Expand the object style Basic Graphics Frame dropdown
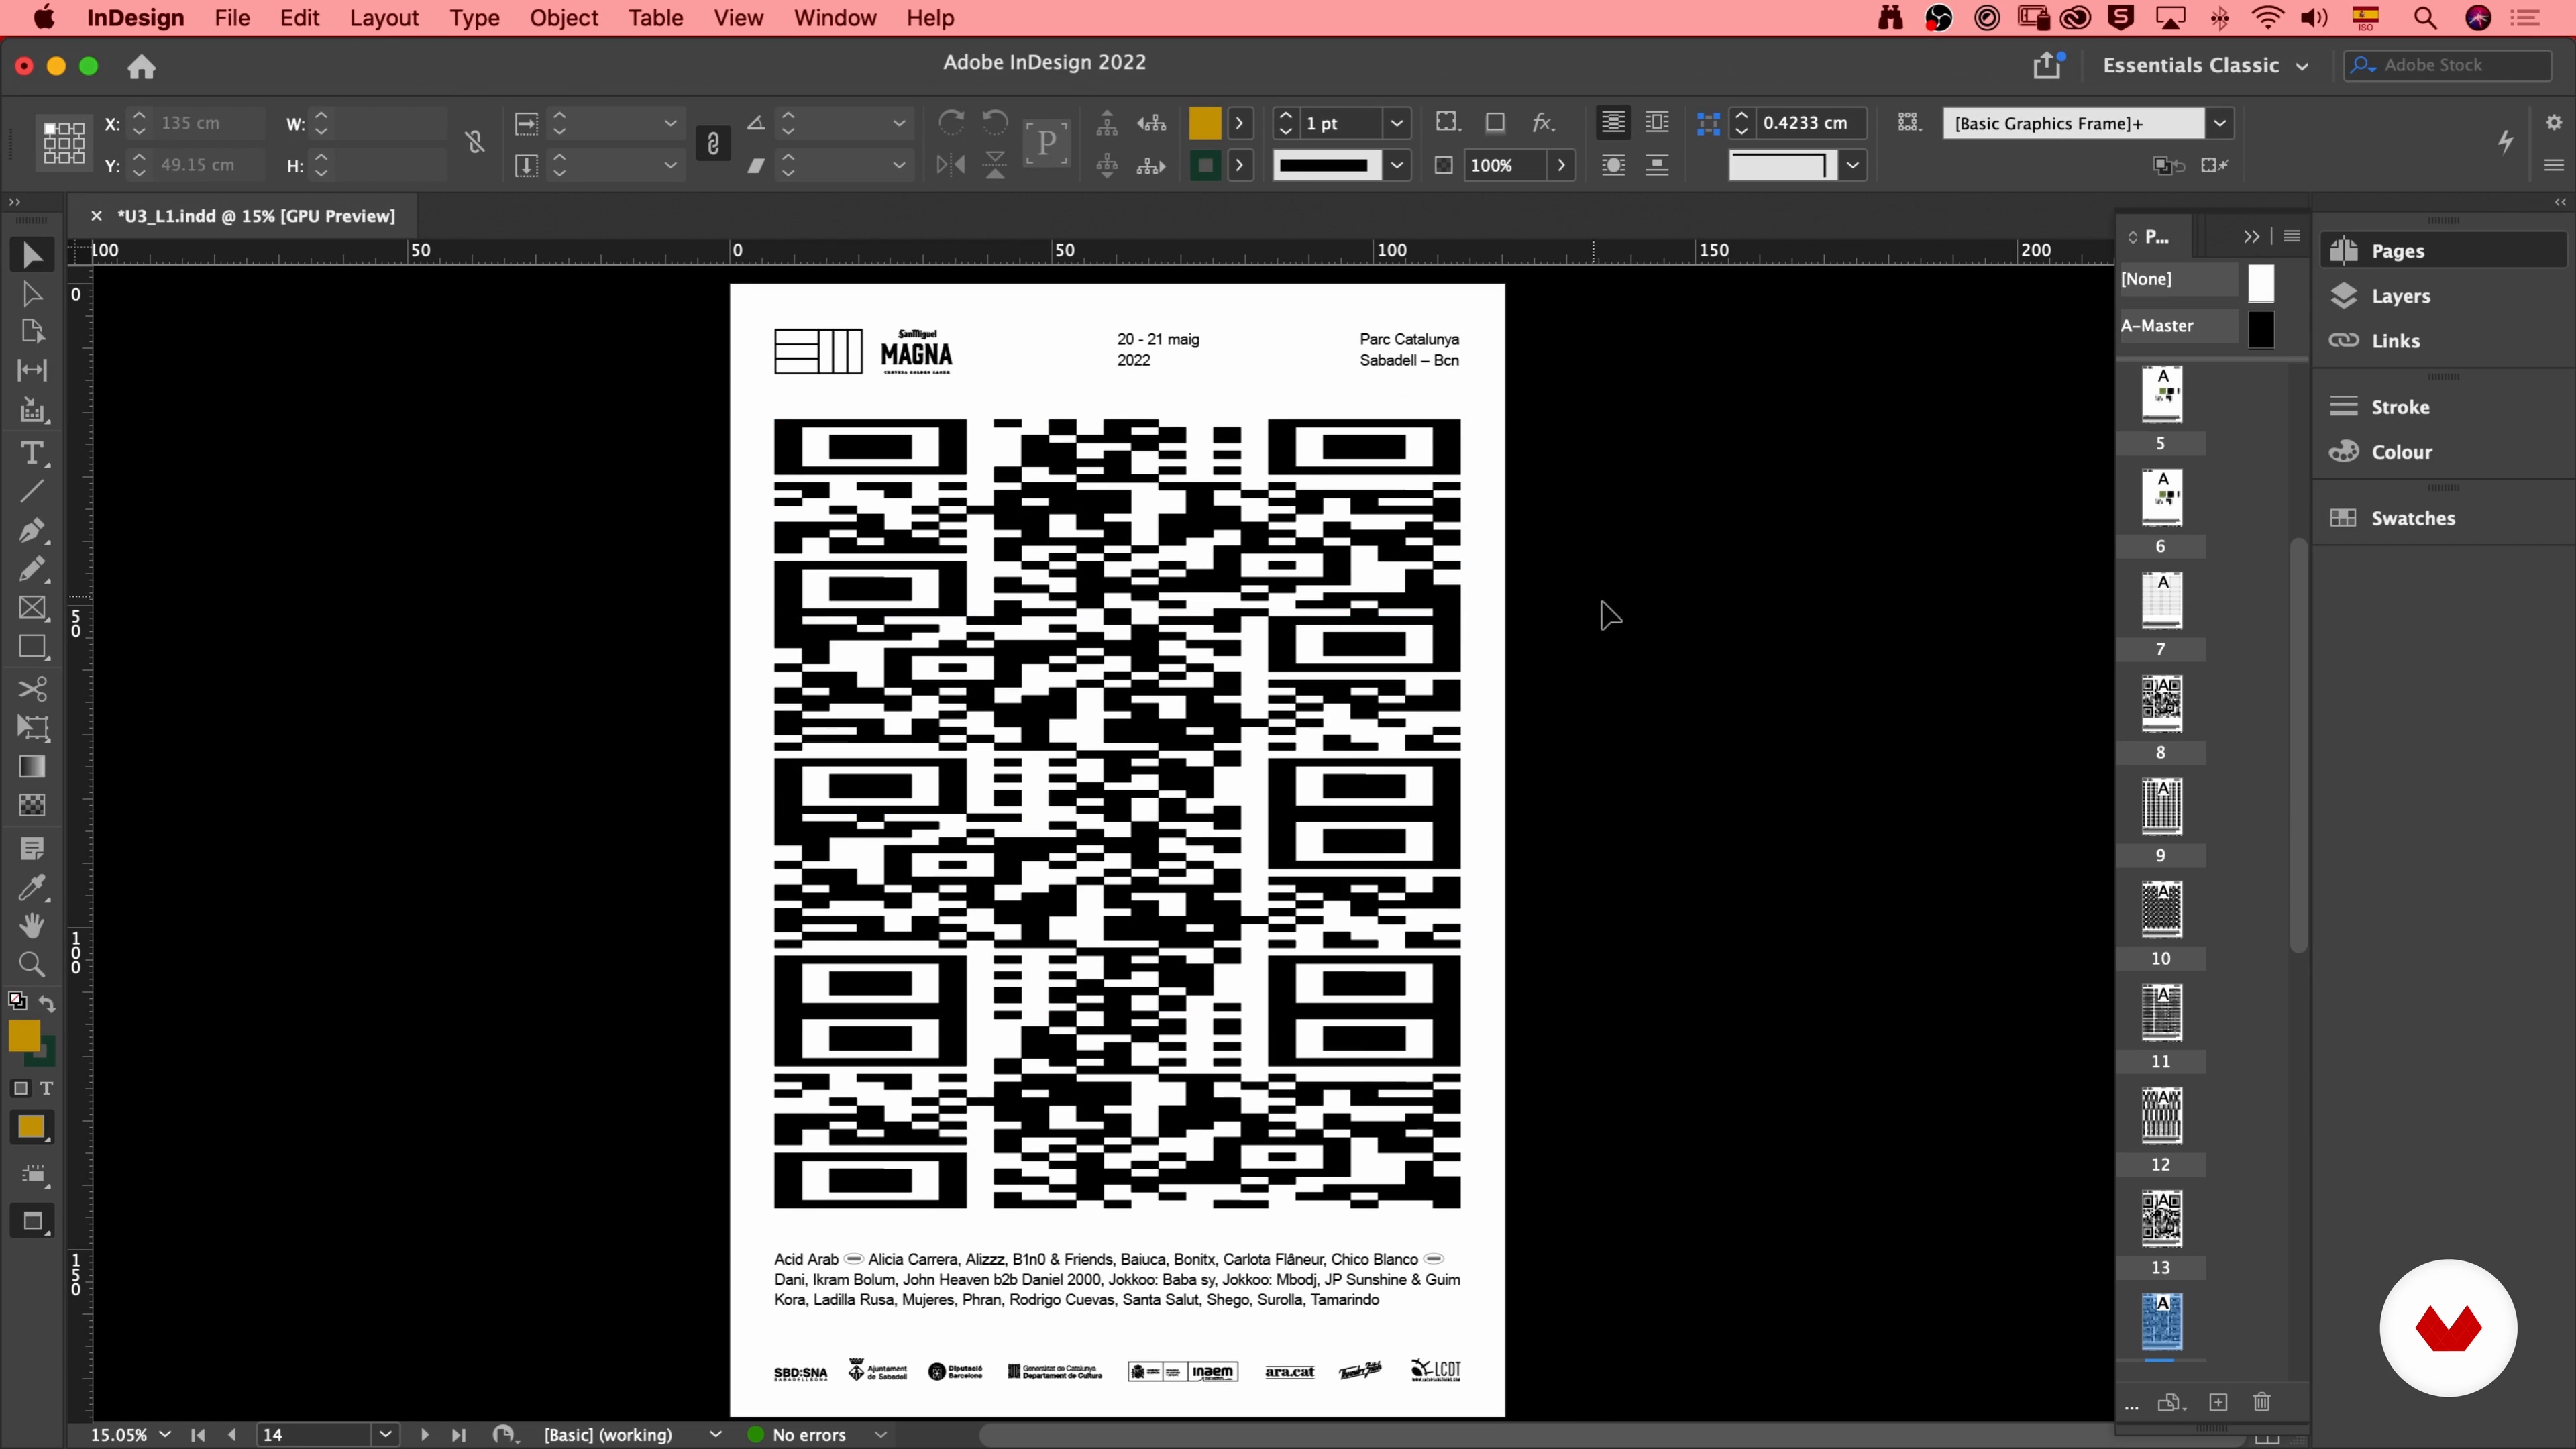The height and width of the screenshot is (1449, 2576). [x=2220, y=123]
